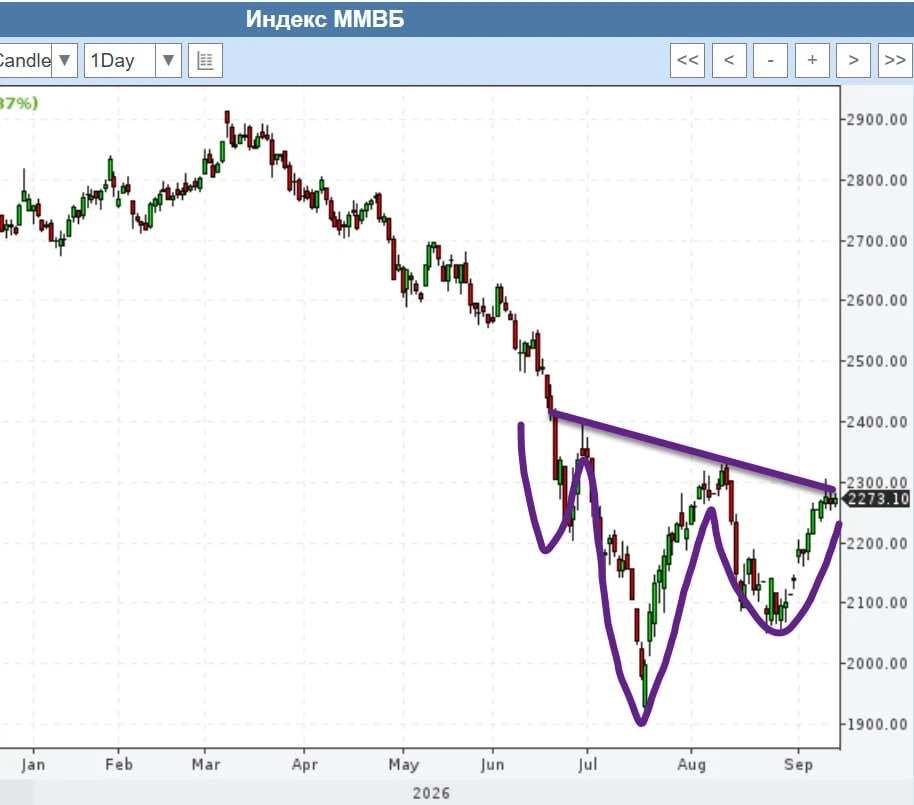Image resolution: width=914 pixels, height=805 pixels.
Task: Click the Mar marker on time axis
Action: pos(206,764)
